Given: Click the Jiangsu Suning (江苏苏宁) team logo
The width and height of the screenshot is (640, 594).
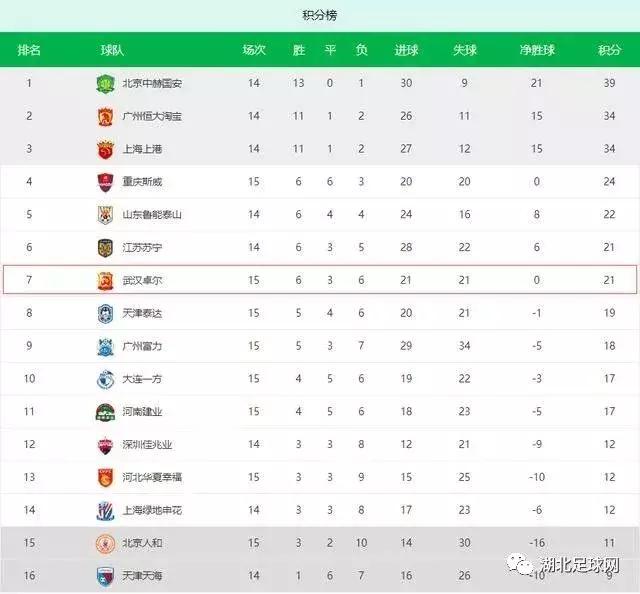Looking at the screenshot, I should click(105, 248).
